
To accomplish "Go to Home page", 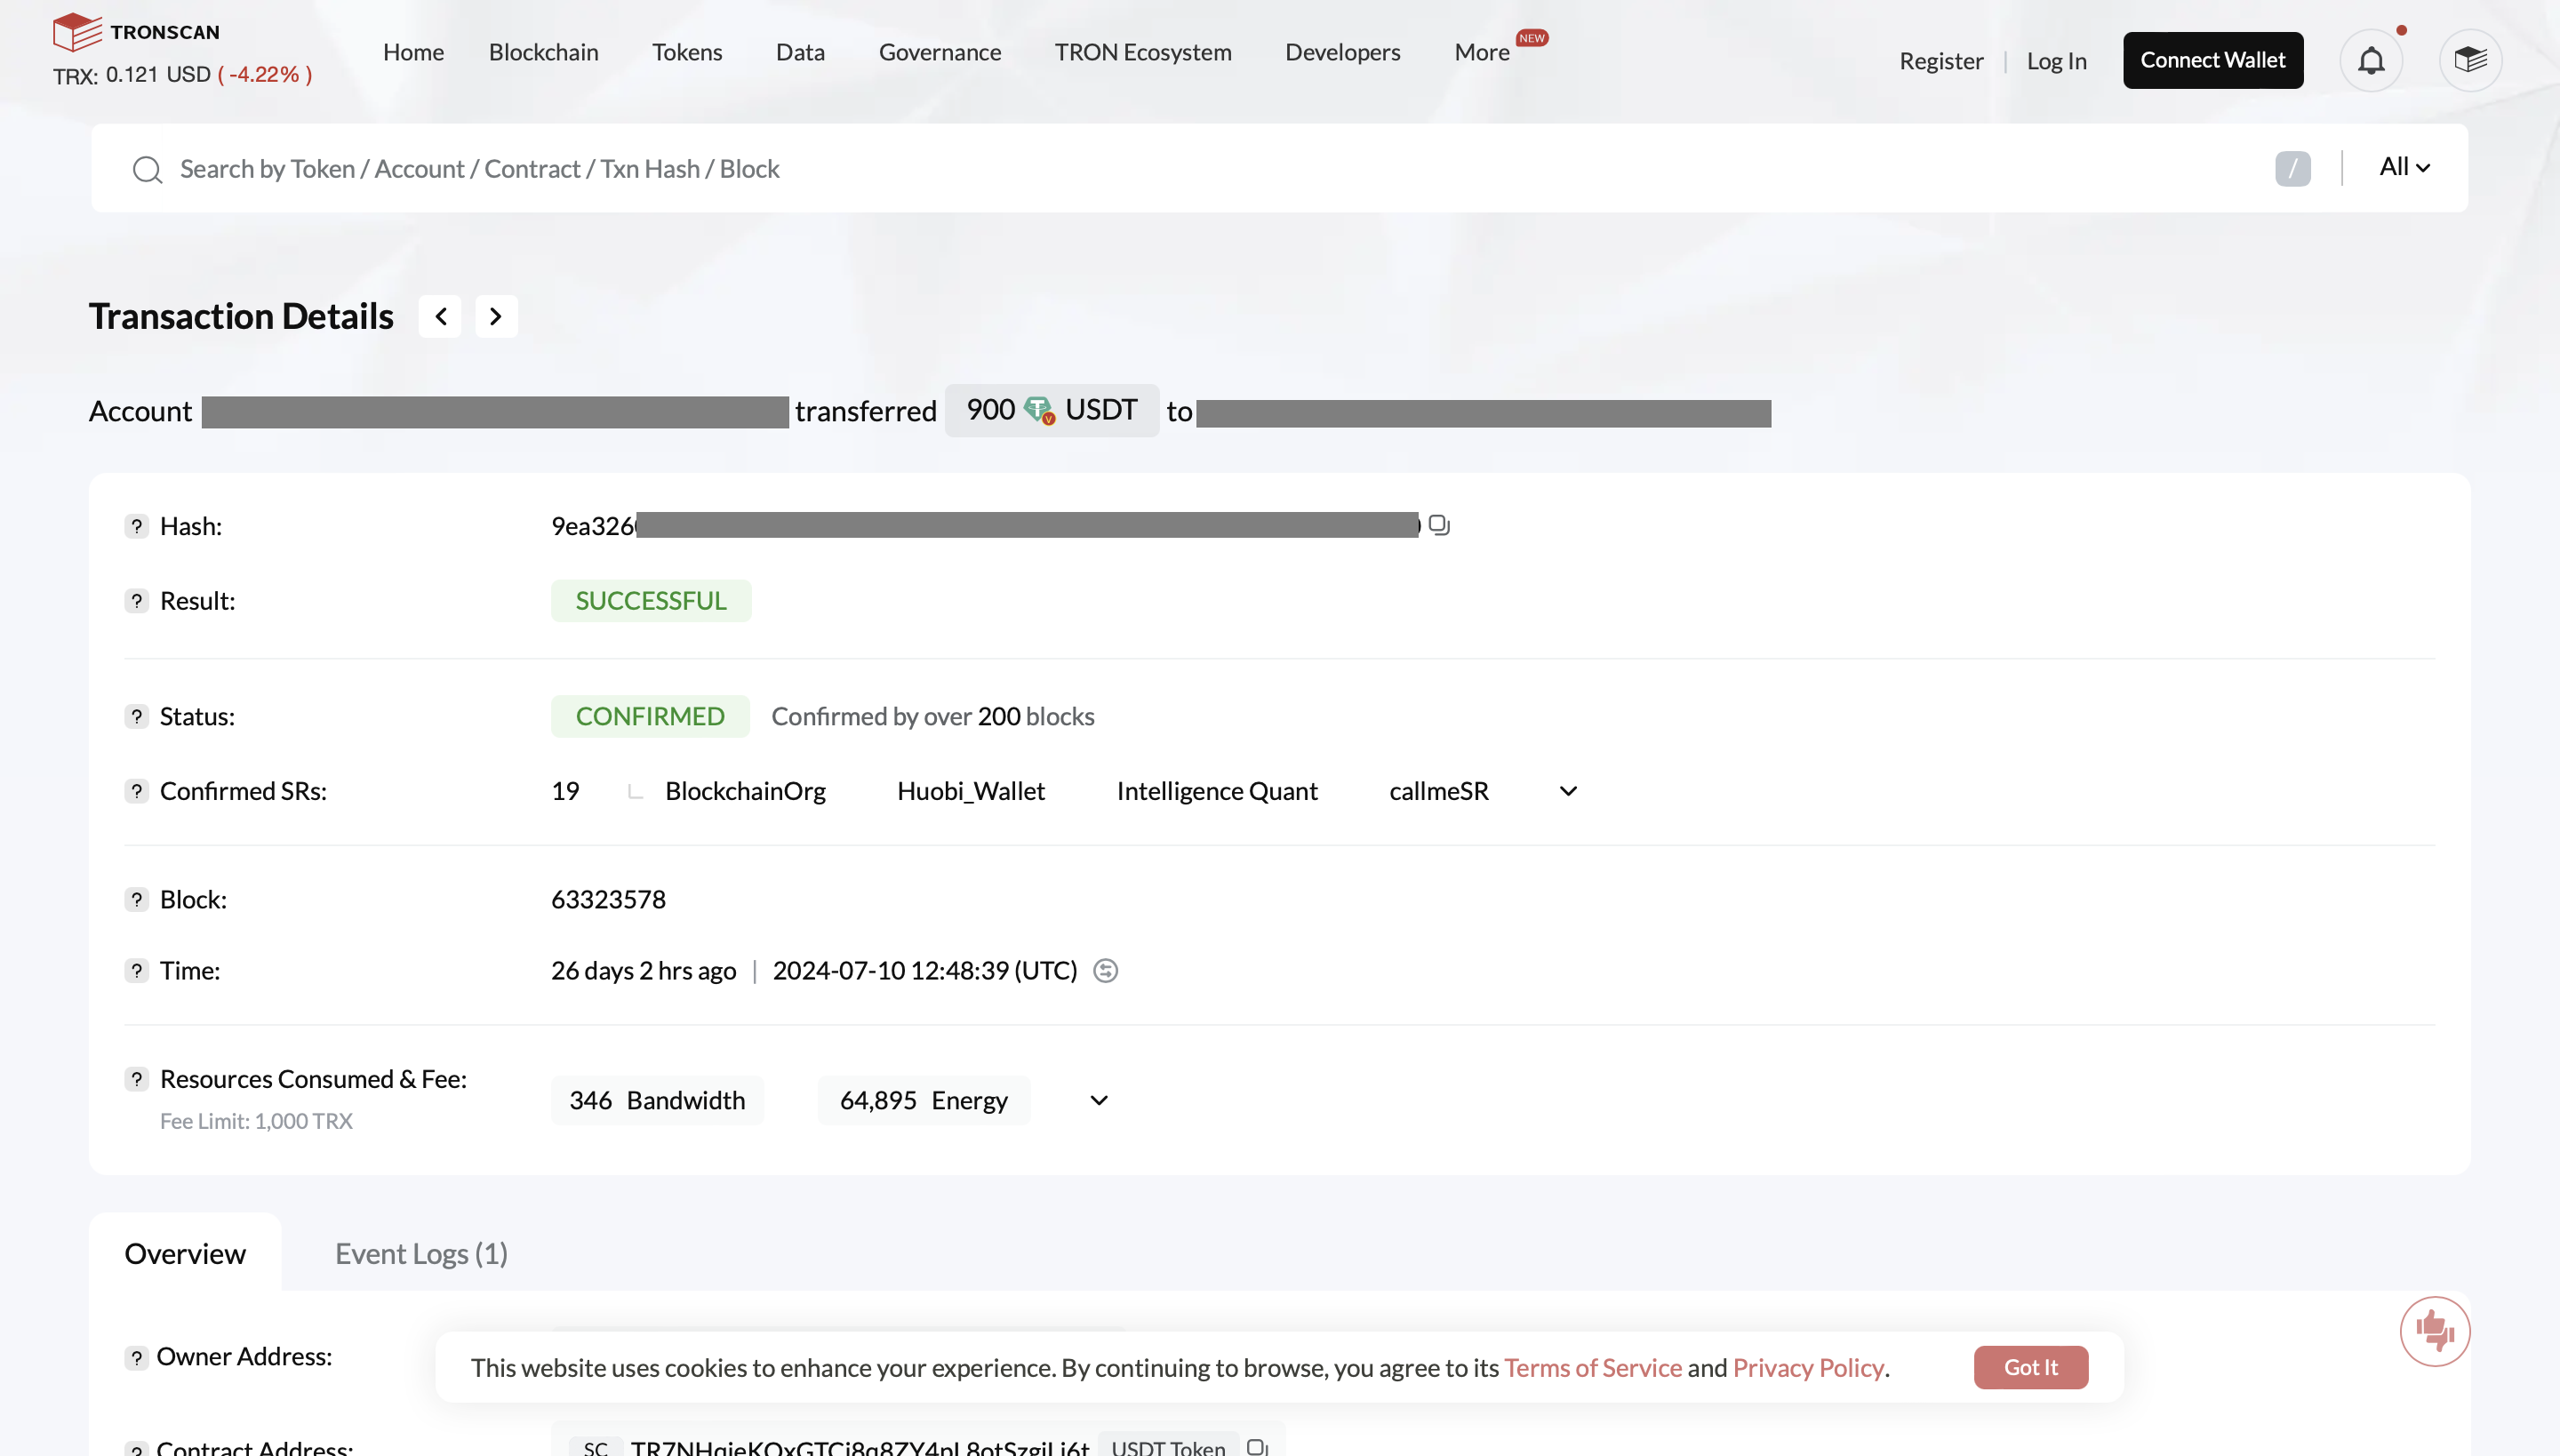I will coord(413,52).
